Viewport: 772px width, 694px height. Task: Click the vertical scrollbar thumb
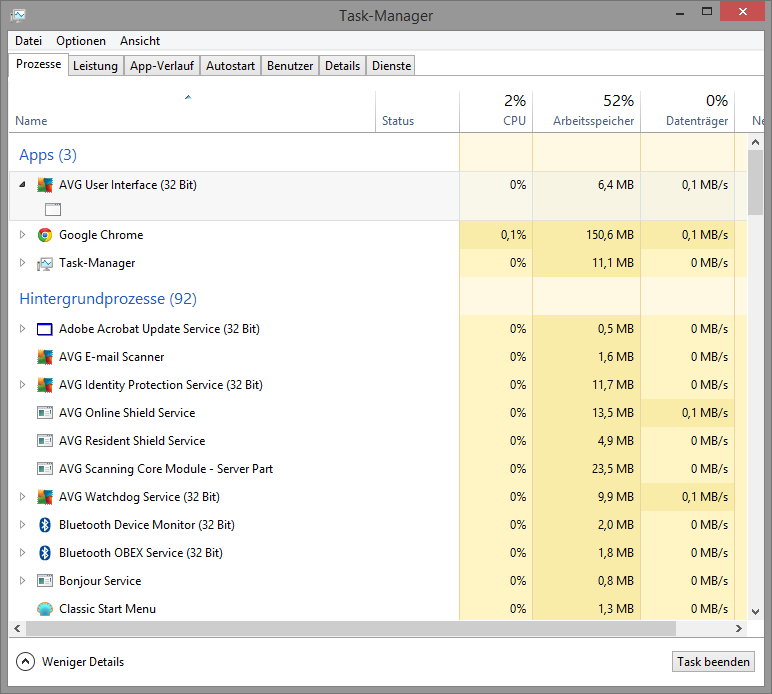tap(755, 183)
